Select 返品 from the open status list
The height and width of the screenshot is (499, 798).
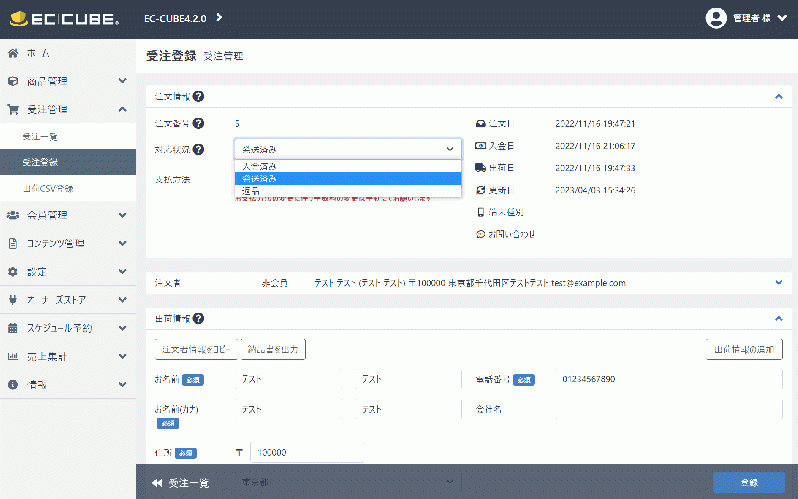348,191
